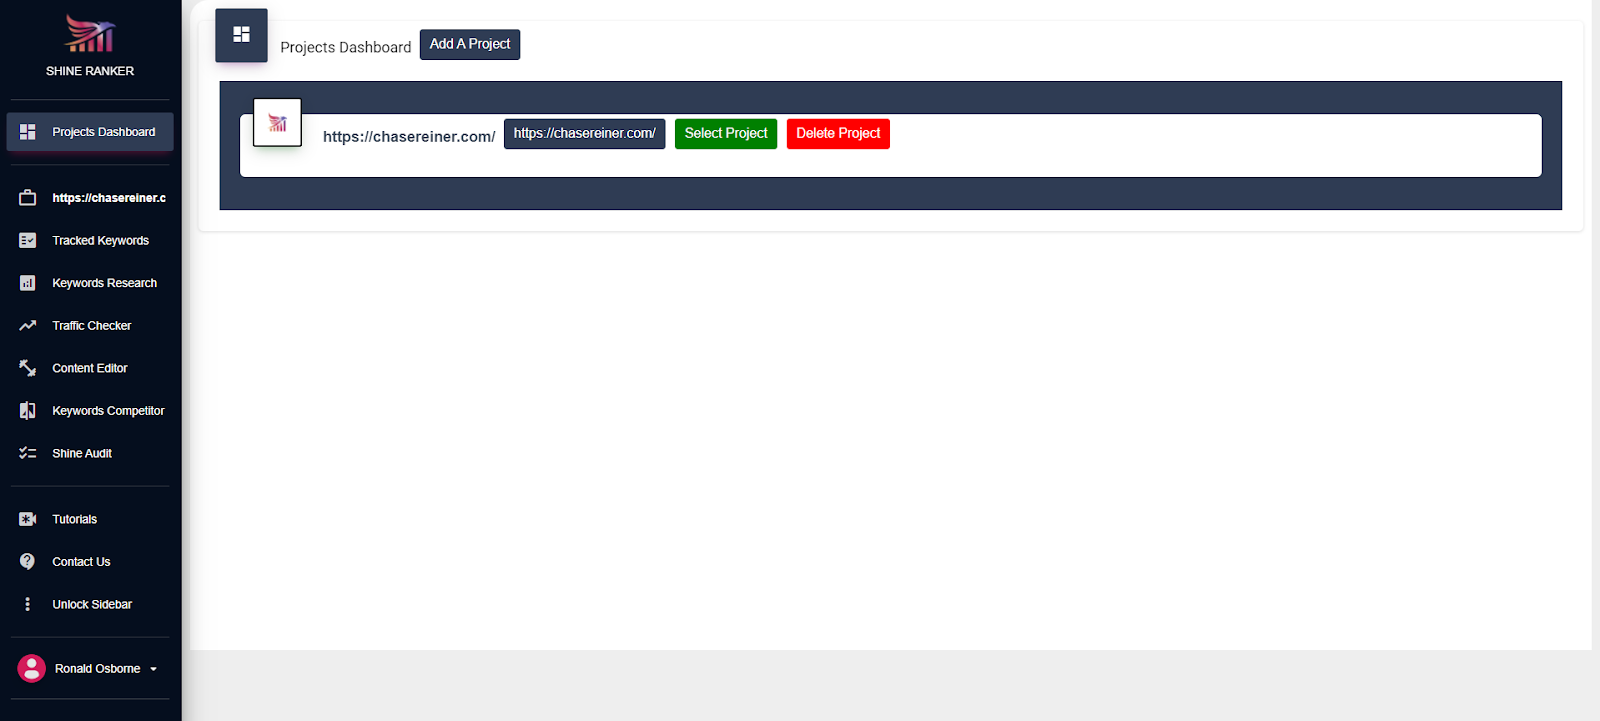Open Traffic Checker from sidebar
The image size is (1600, 721).
(90, 326)
